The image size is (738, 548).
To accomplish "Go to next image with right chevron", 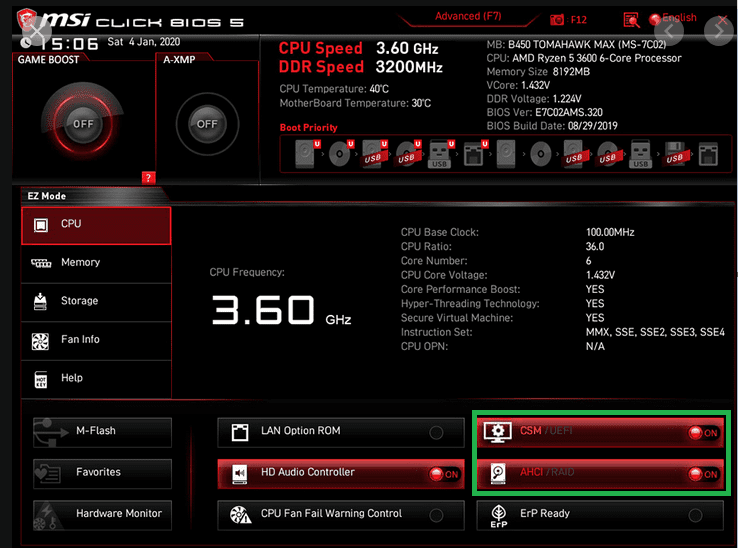I will [x=719, y=31].
